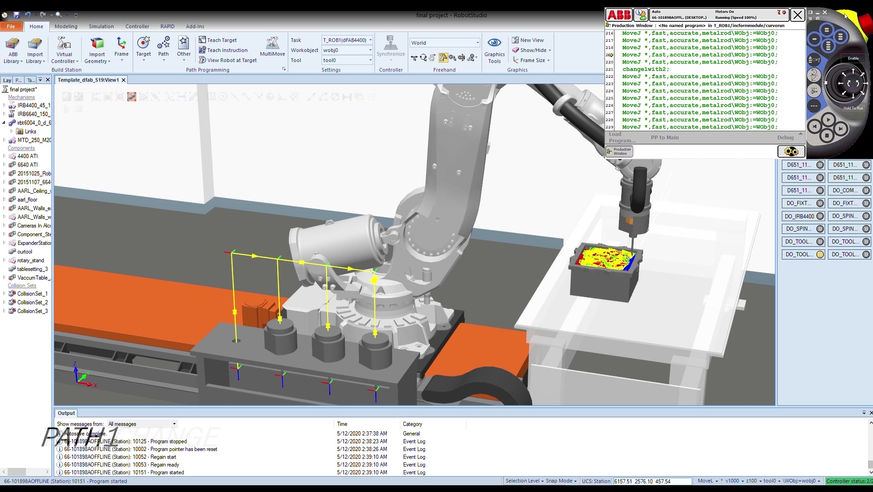
Task: Click the Synchronize controller icon
Action: pyautogui.click(x=390, y=42)
